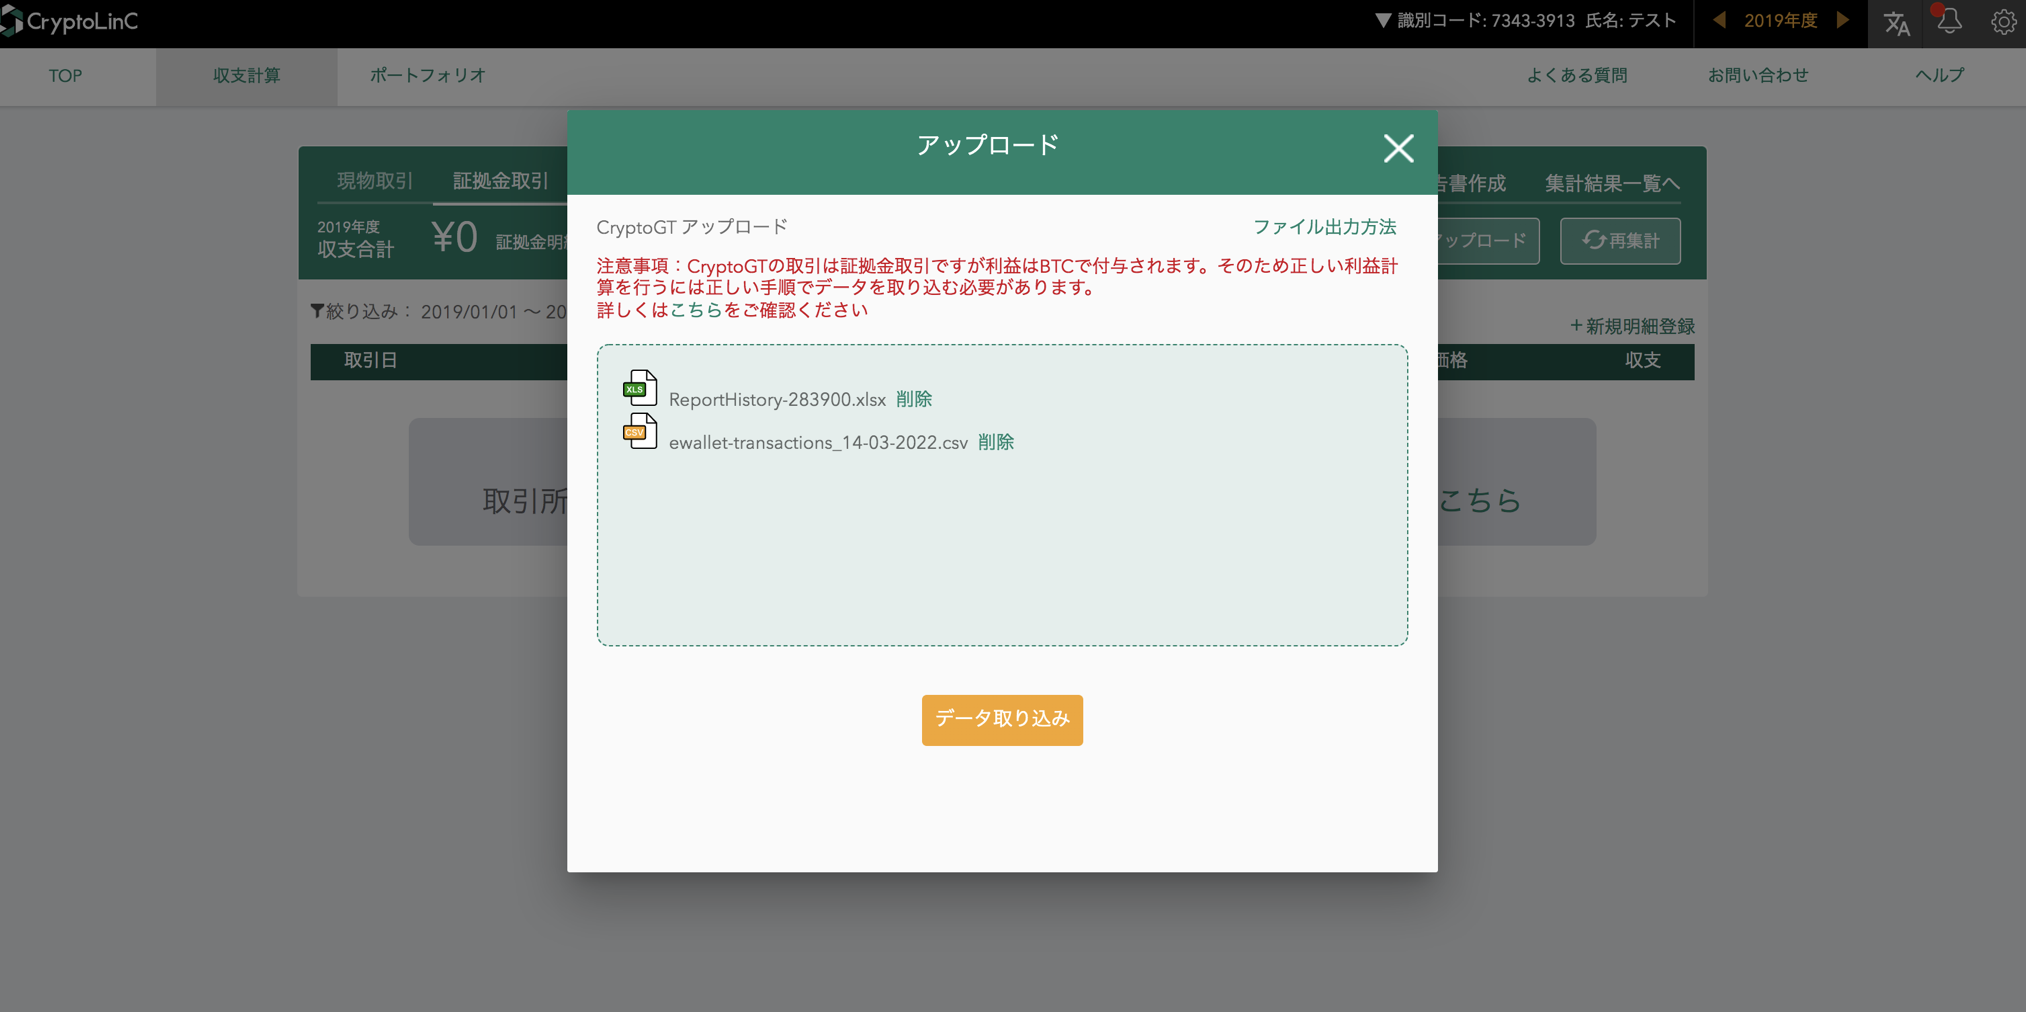Open よくある質問 page
The height and width of the screenshot is (1012, 2026).
(1576, 76)
